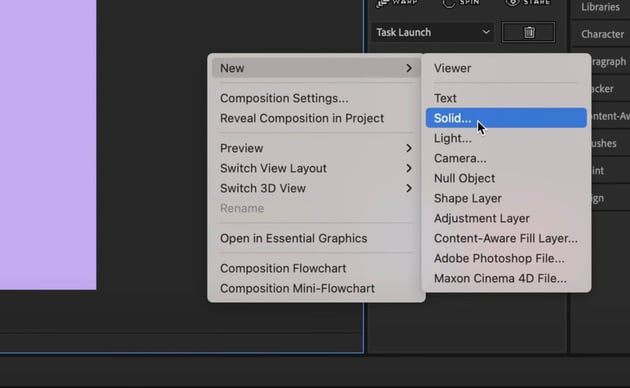Create a new Shape Layer

506,198
